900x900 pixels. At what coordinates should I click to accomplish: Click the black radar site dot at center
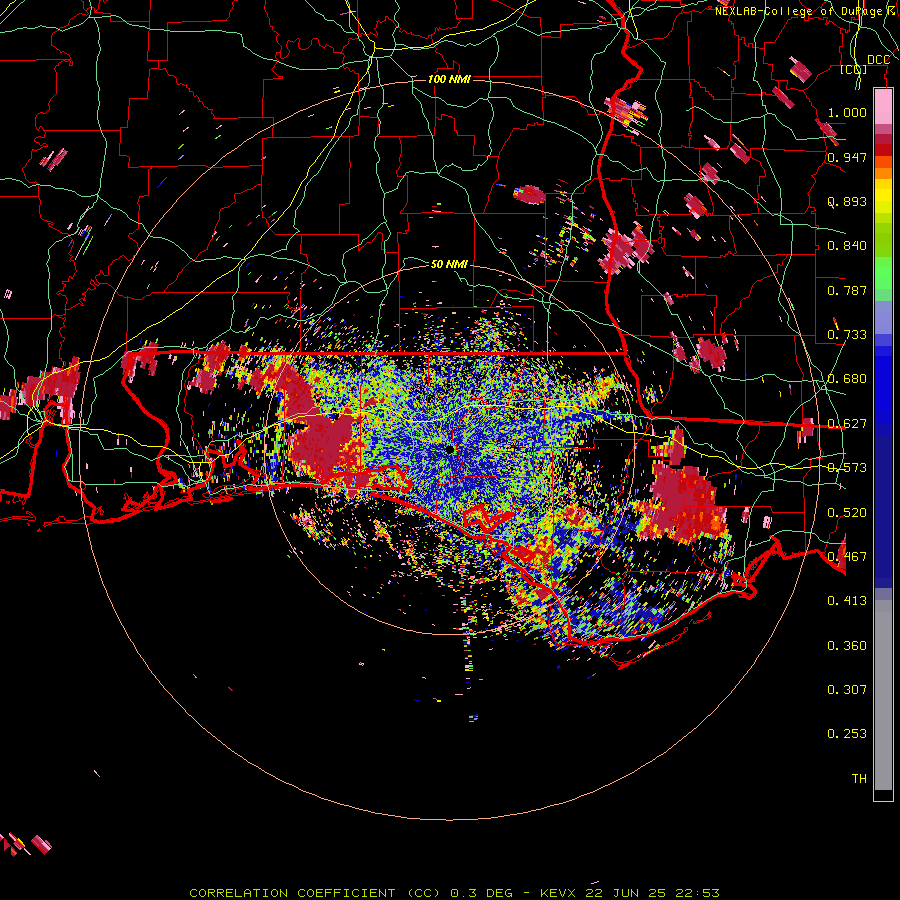click(x=449, y=449)
